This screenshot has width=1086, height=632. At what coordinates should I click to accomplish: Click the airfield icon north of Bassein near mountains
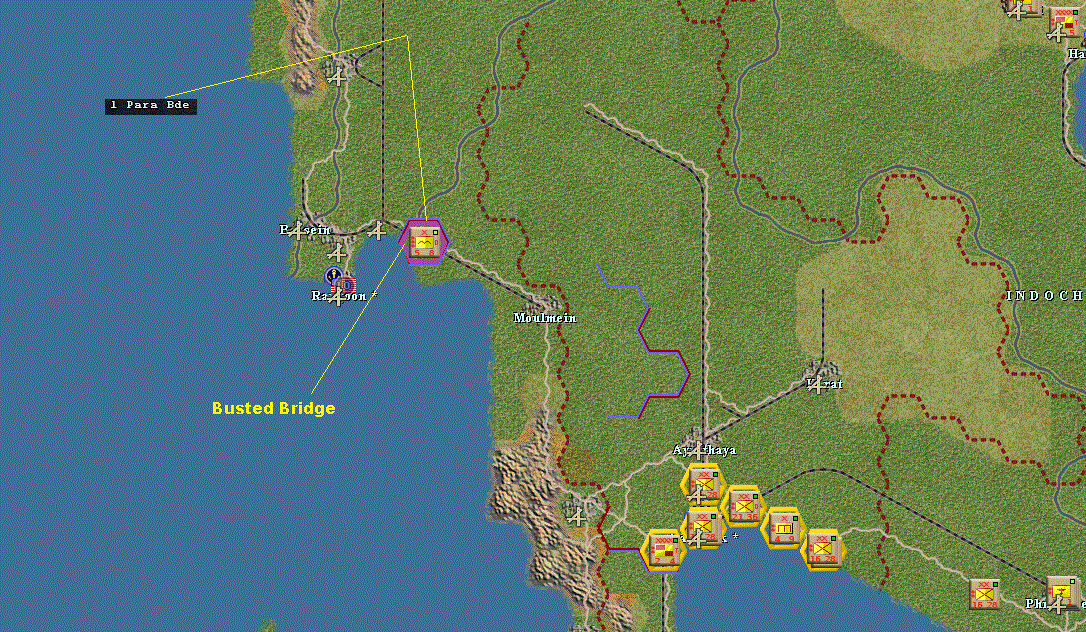tap(337, 77)
